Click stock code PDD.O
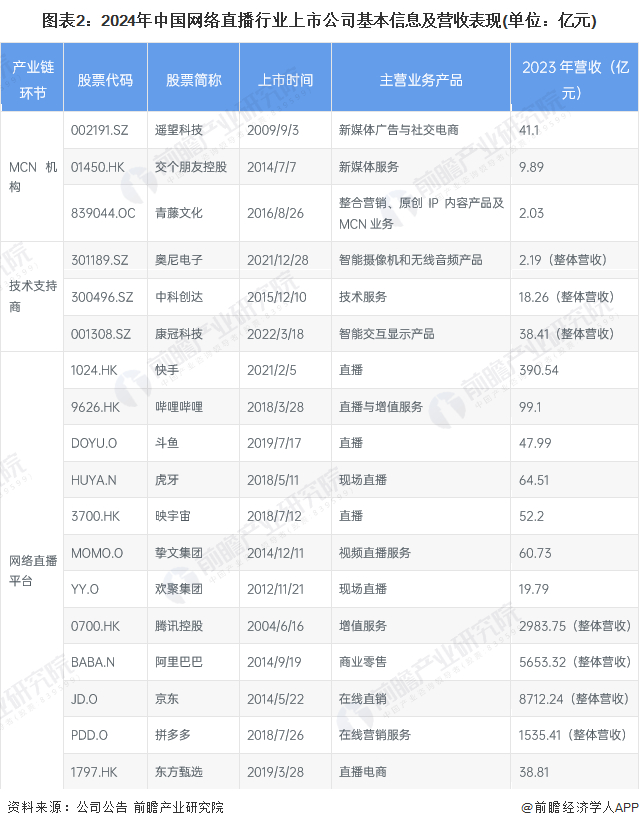The height and width of the screenshot is (828, 639). point(89,735)
